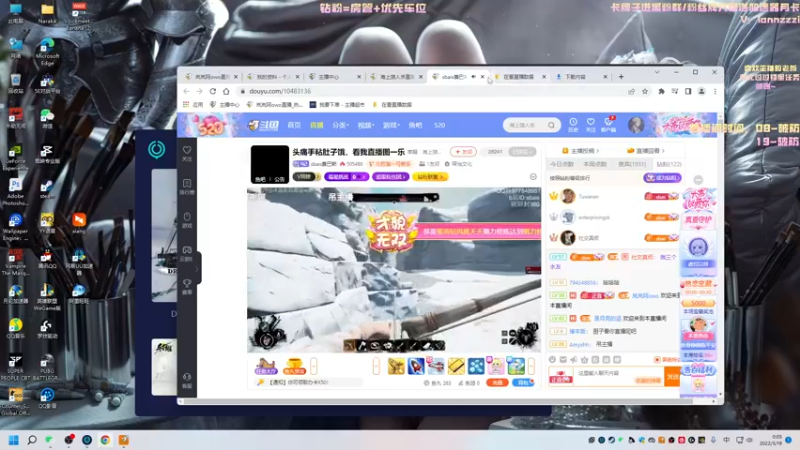Expand the 游戏 dropdown in Douyu navigation
The image size is (800, 450).
(x=391, y=125)
